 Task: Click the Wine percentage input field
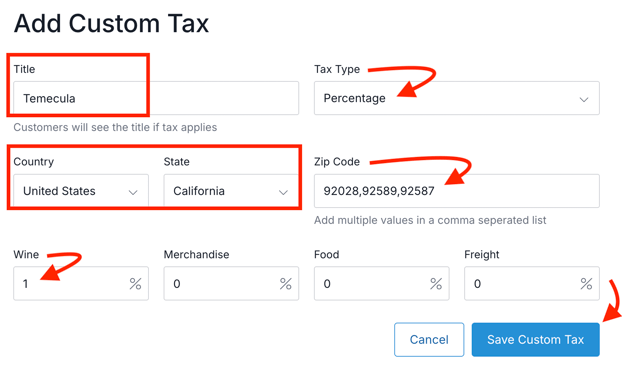(x=81, y=283)
